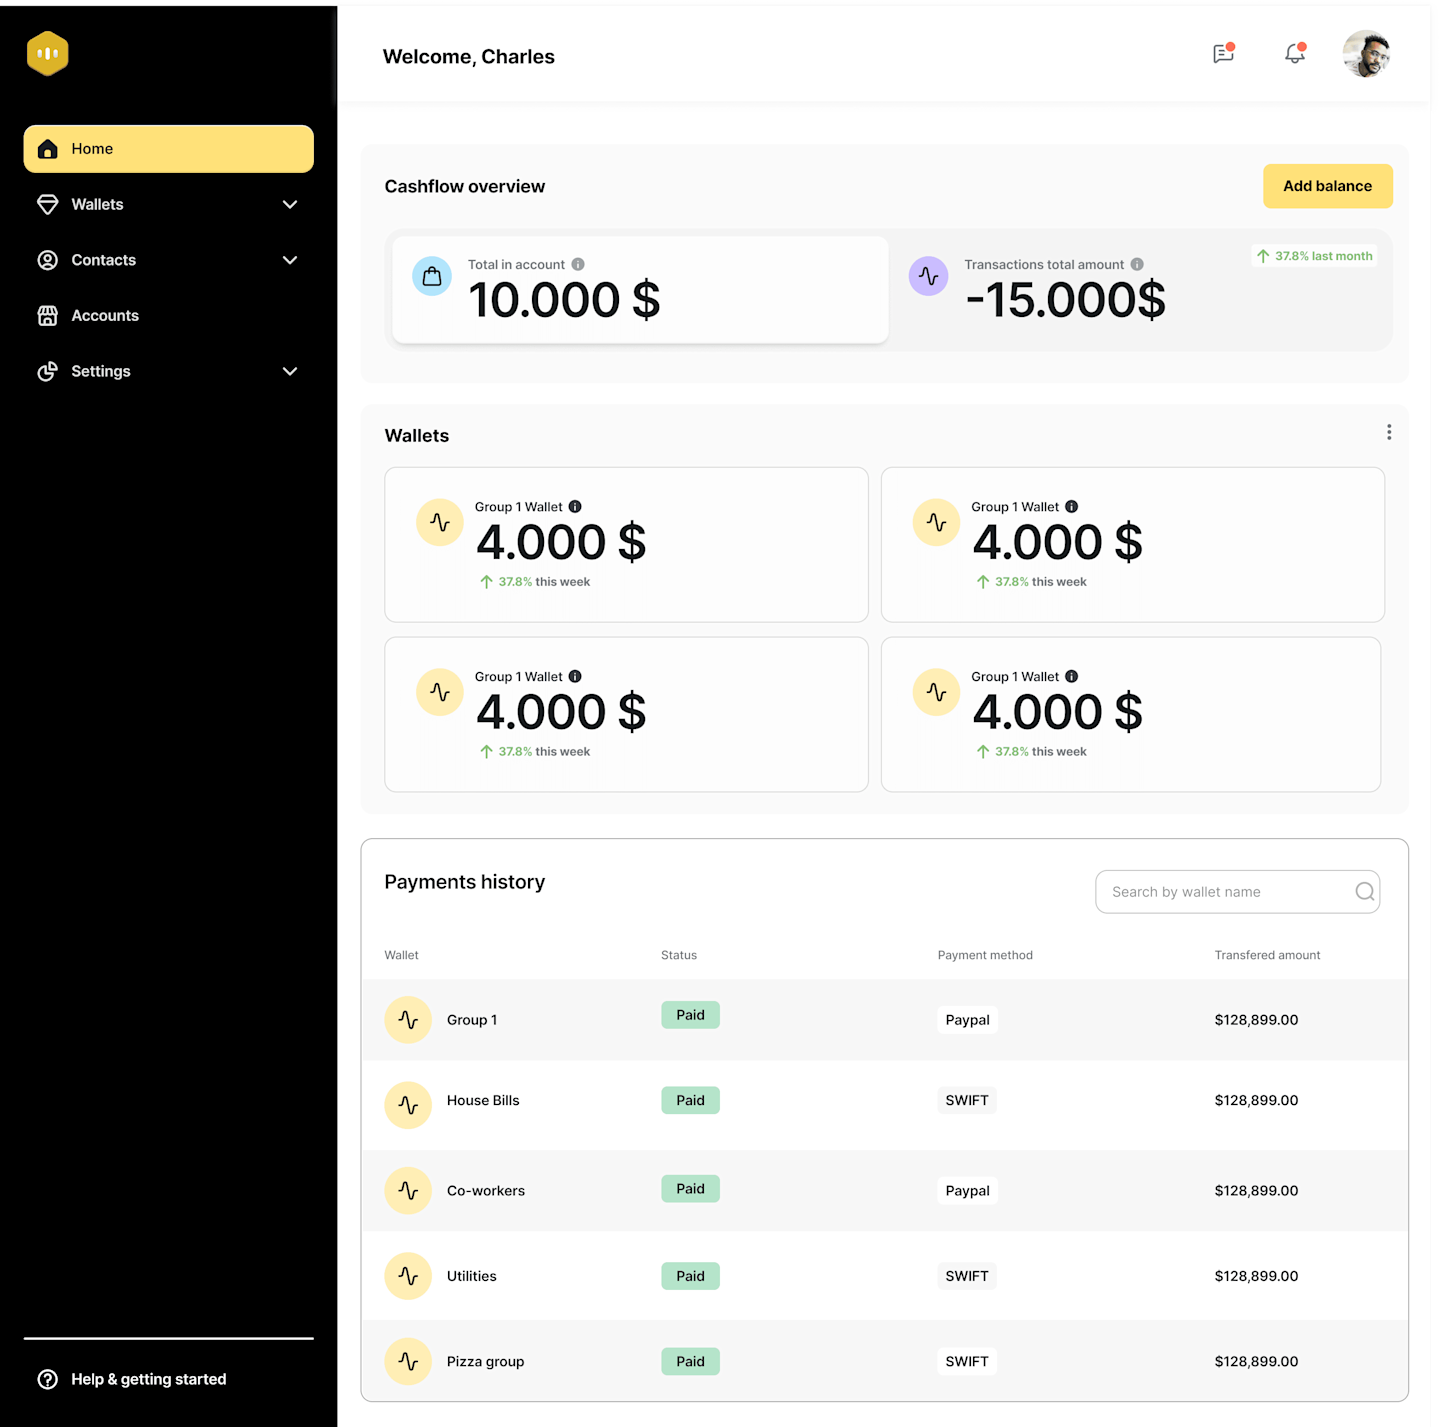1440x1427 pixels.
Task: Click the House Bills row activity icon
Action: (408, 1105)
